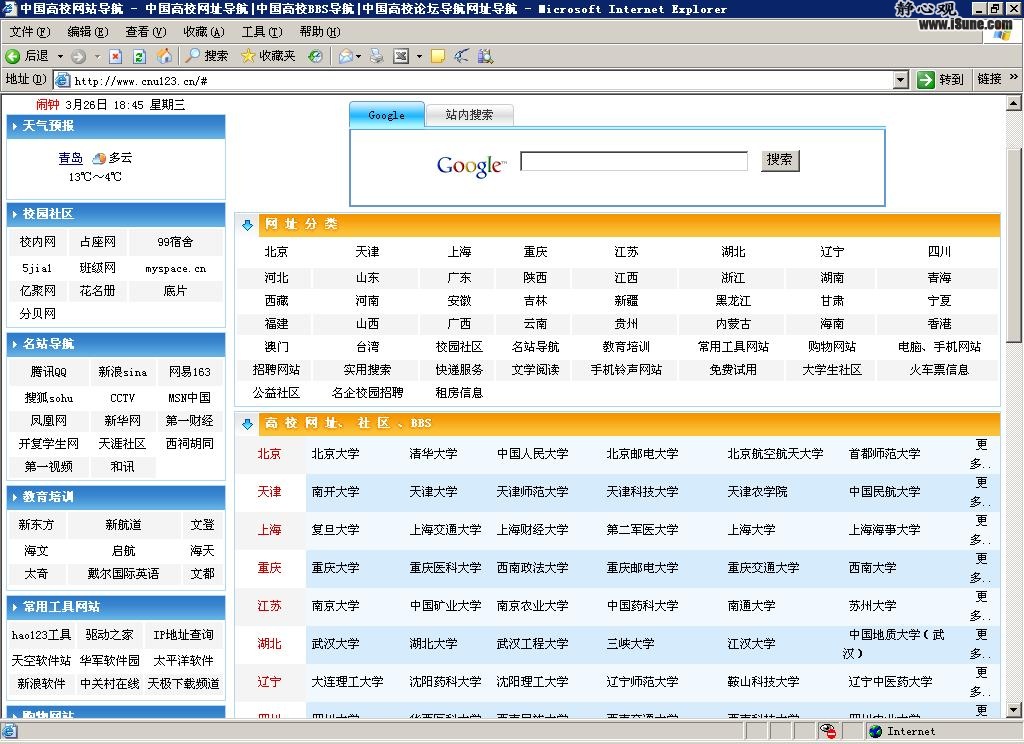Click the Messenger toolbar icon

(462, 56)
